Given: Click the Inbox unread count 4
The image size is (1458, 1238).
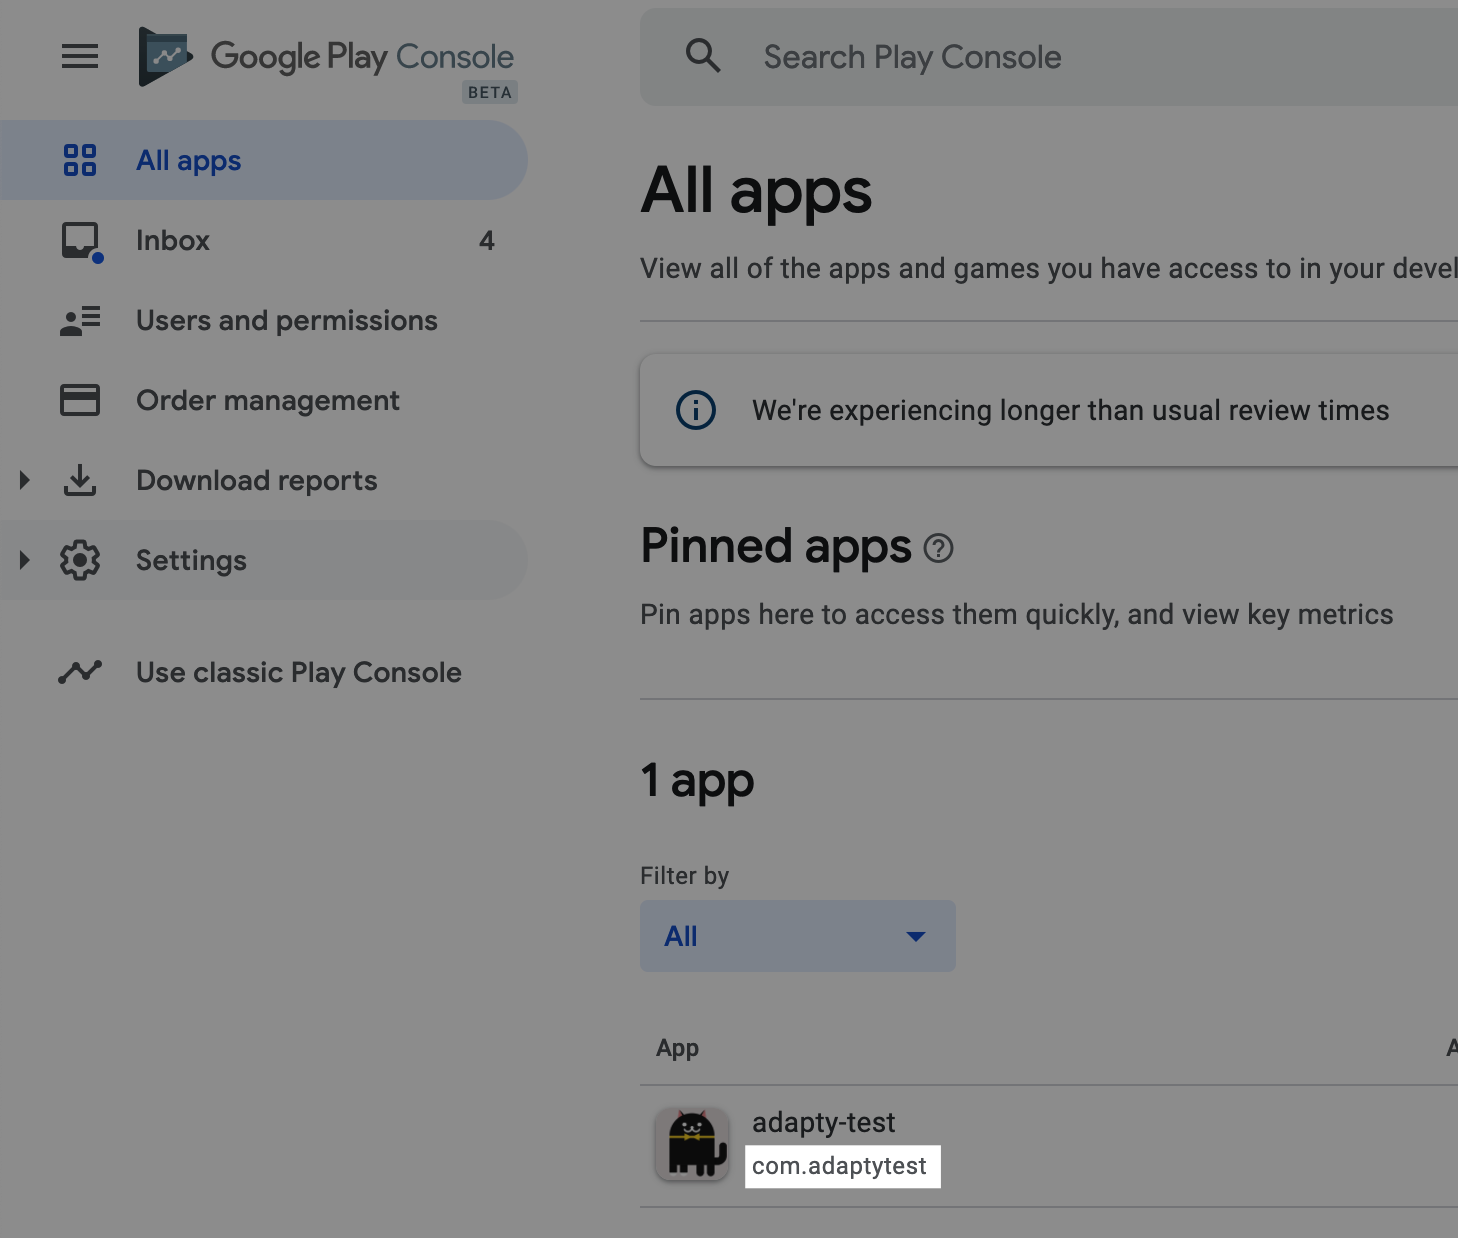Looking at the screenshot, I should click(487, 241).
